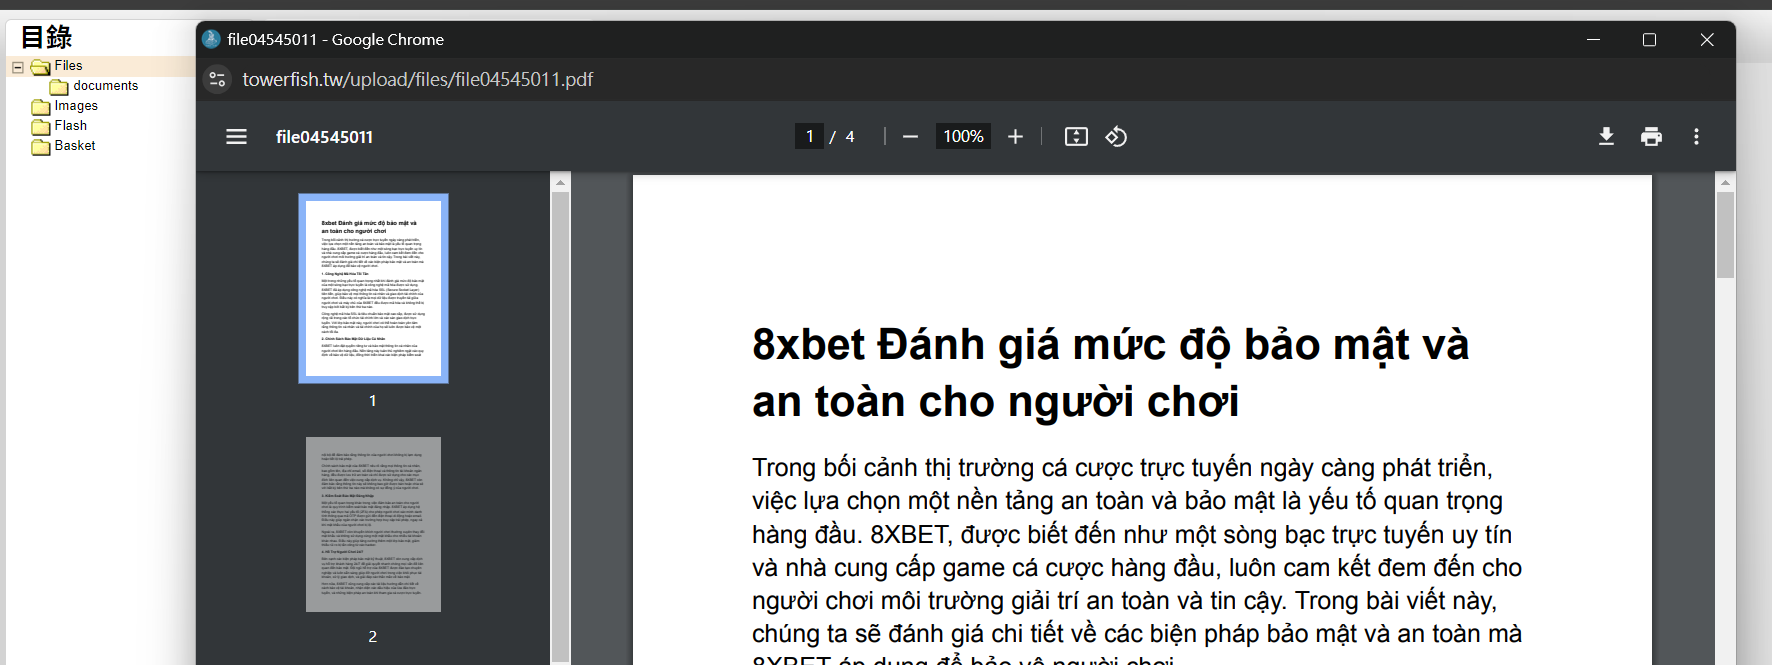Viewport: 1772px width, 665px height.
Task: Click the total pages count 4
Action: coord(850,137)
